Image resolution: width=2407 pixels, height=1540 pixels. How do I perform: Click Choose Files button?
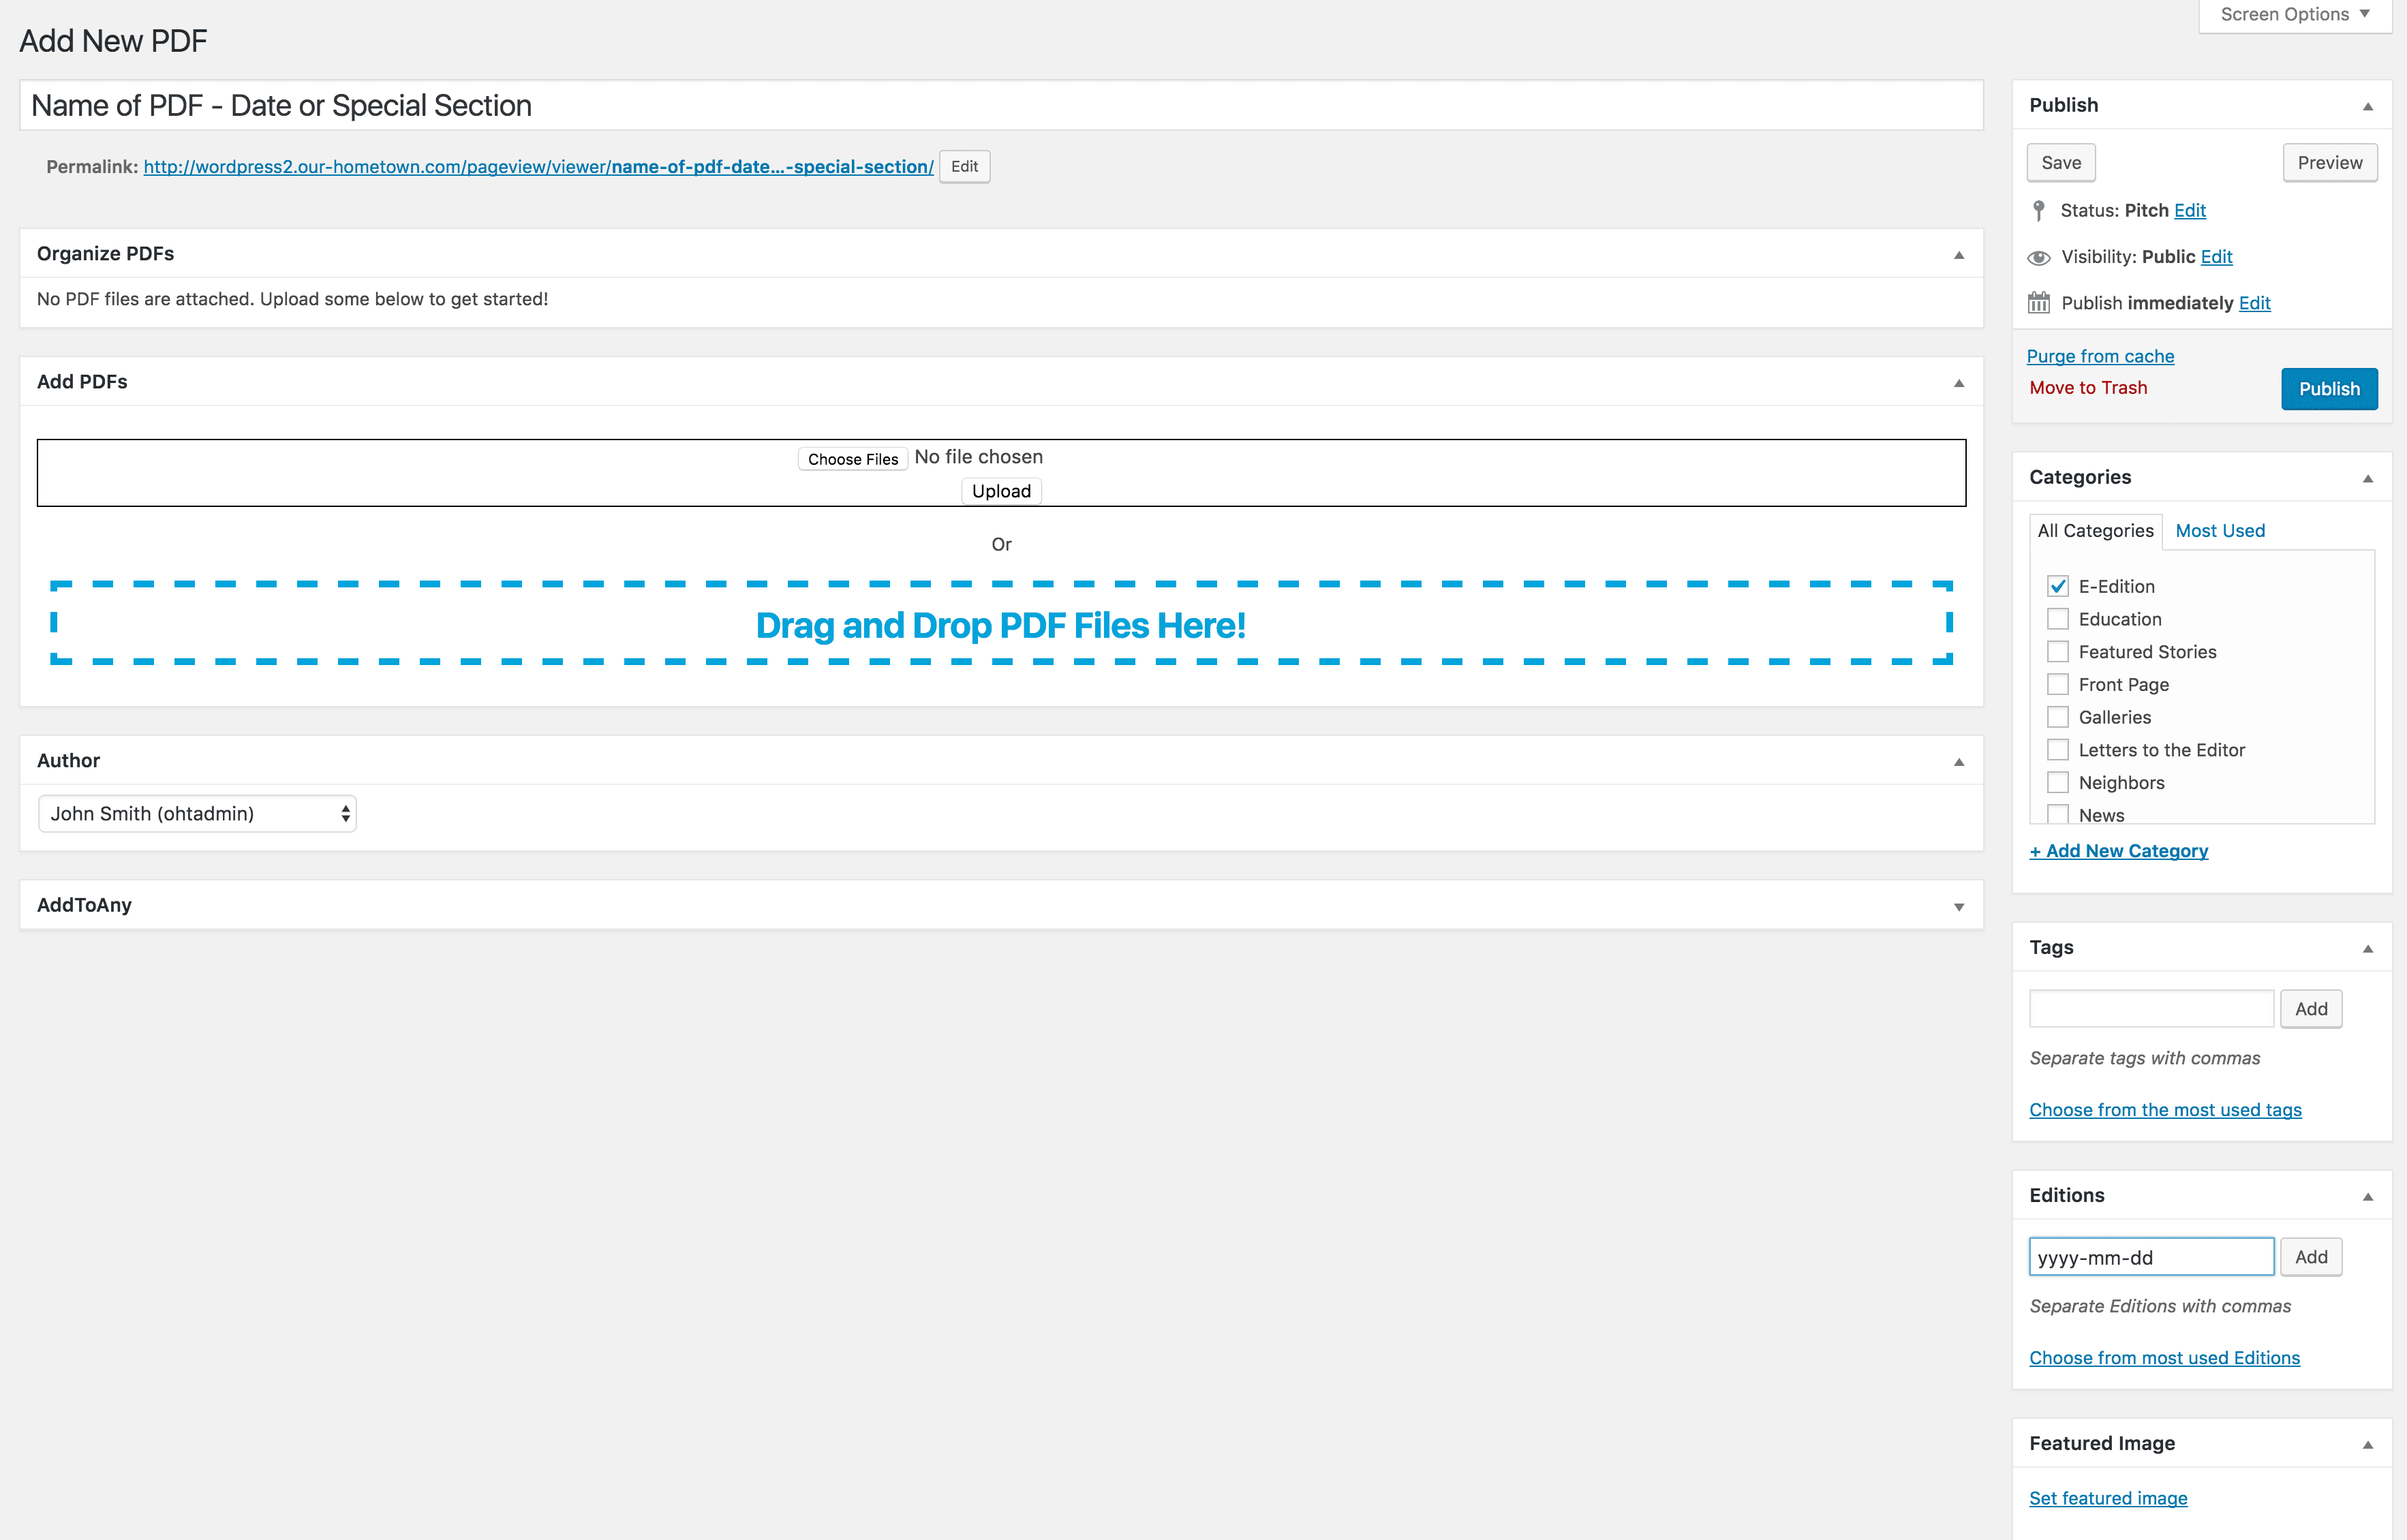[x=853, y=459]
